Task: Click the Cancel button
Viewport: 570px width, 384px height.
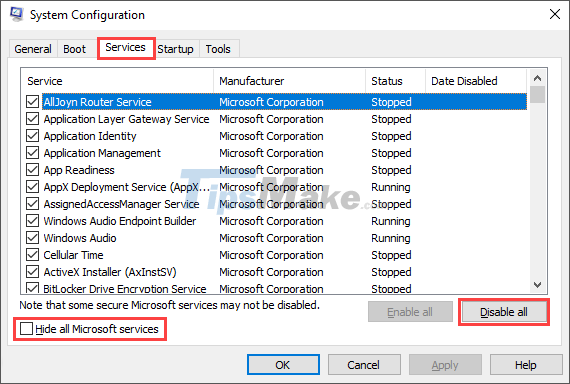Action: (364, 365)
